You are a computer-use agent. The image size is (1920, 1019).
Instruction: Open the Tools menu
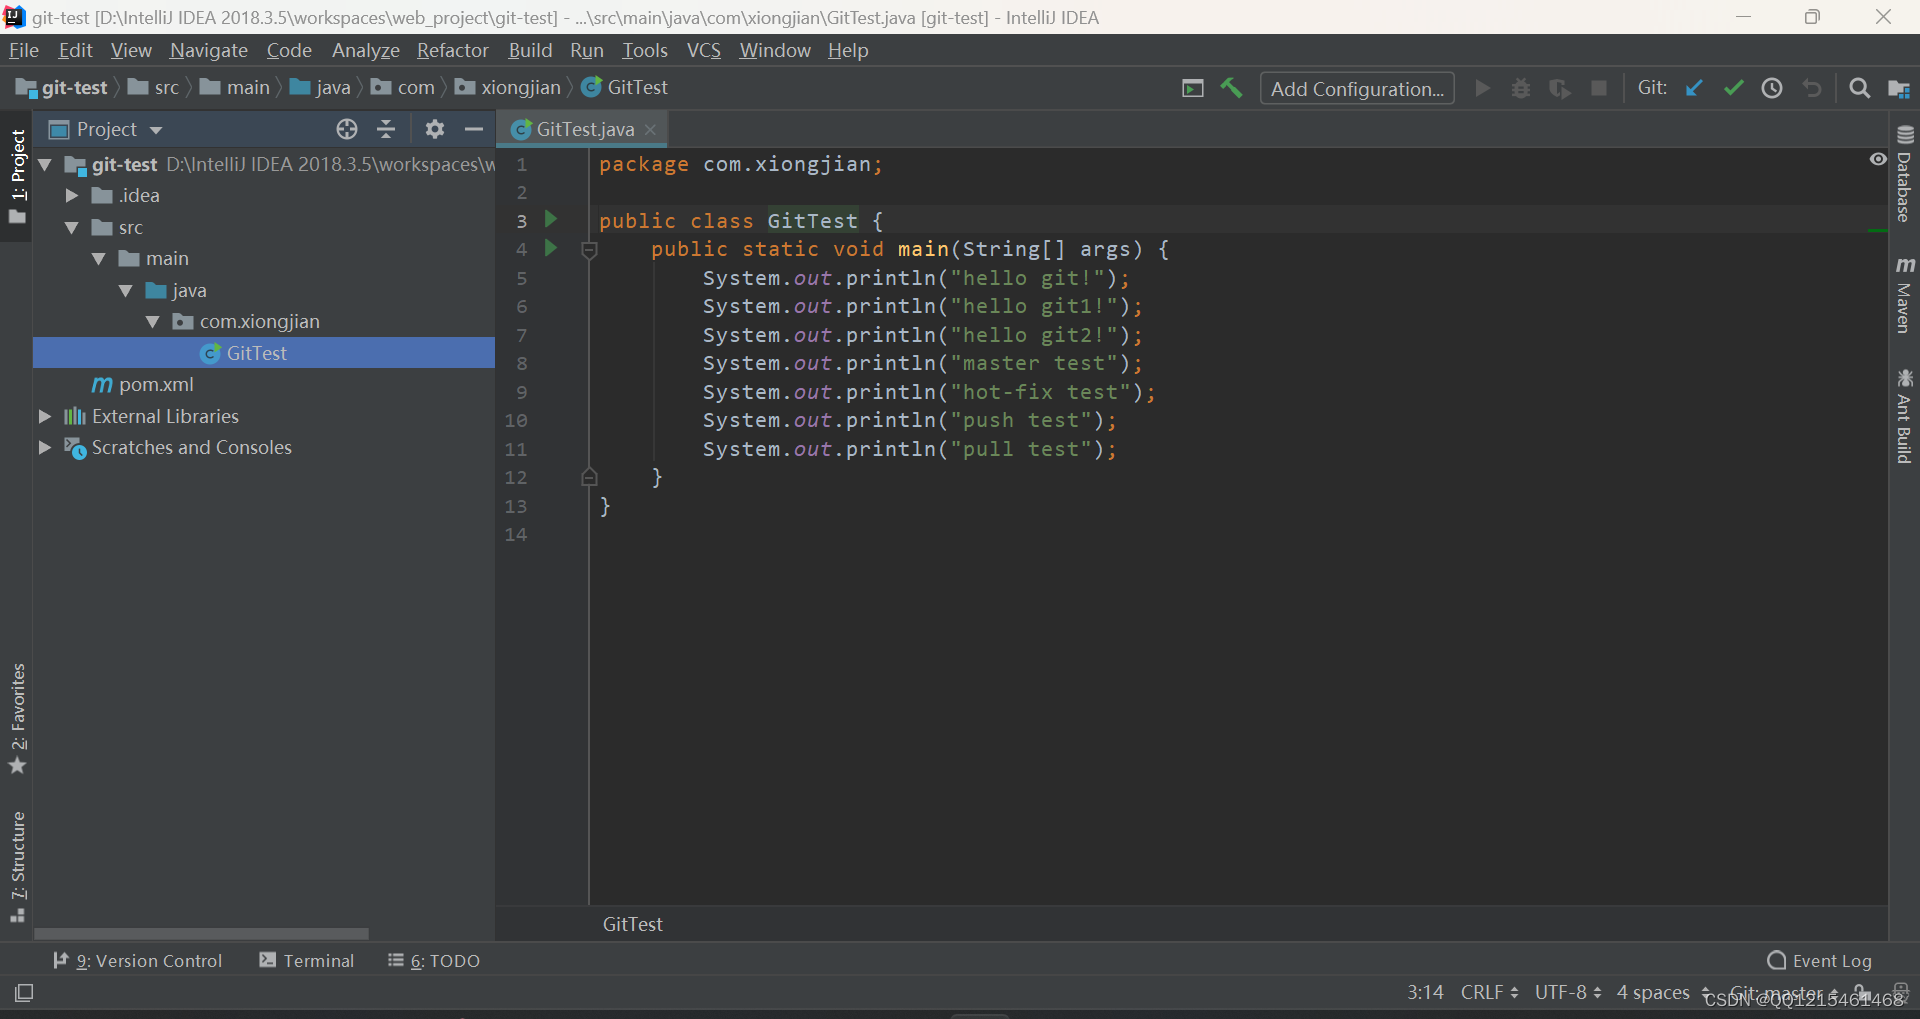coord(644,50)
